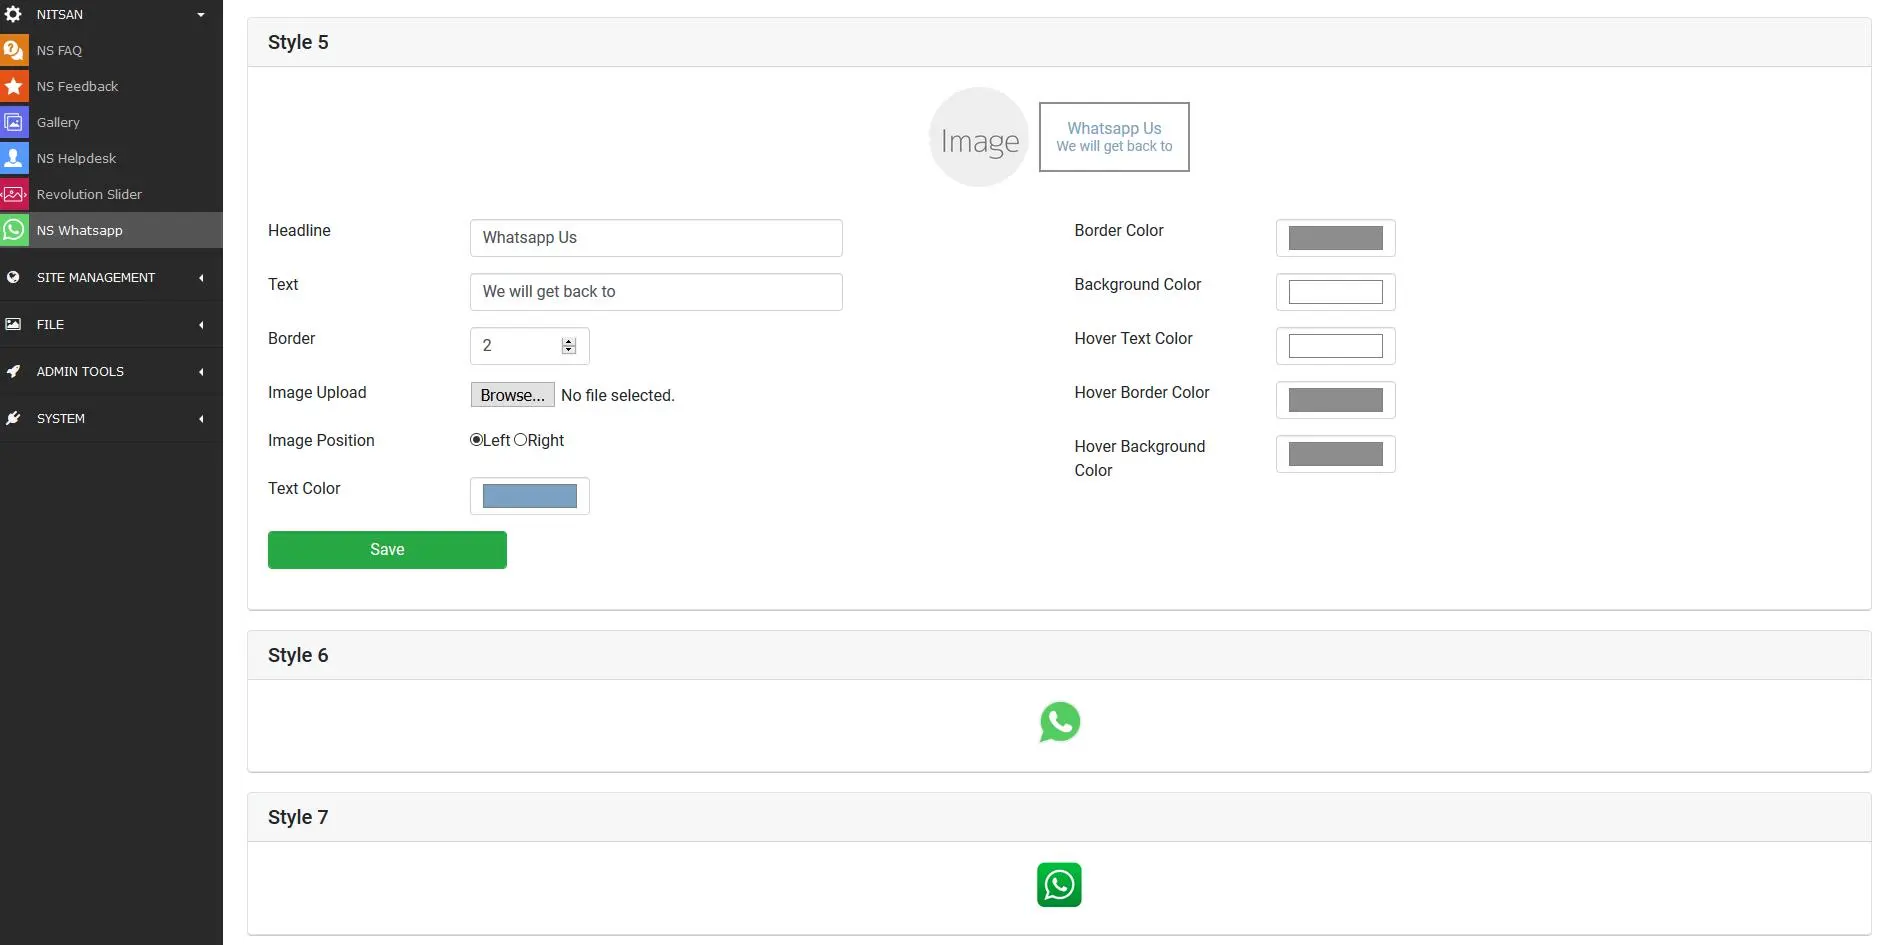The image size is (1894, 945).
Task: Open the Hover Background Color swatch
Action: click(1336, 454)
